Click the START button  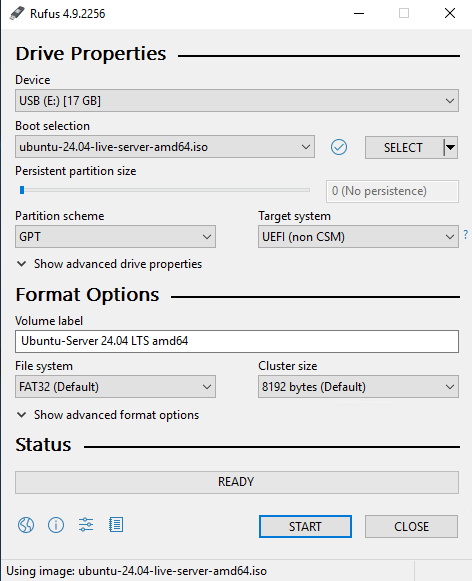click(x=305, y=526)
